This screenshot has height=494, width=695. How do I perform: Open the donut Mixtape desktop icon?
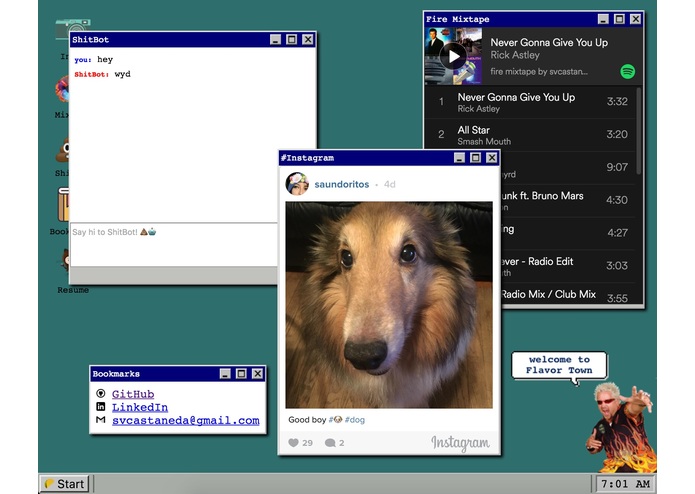pyautogui.click(x=62, y=90)
